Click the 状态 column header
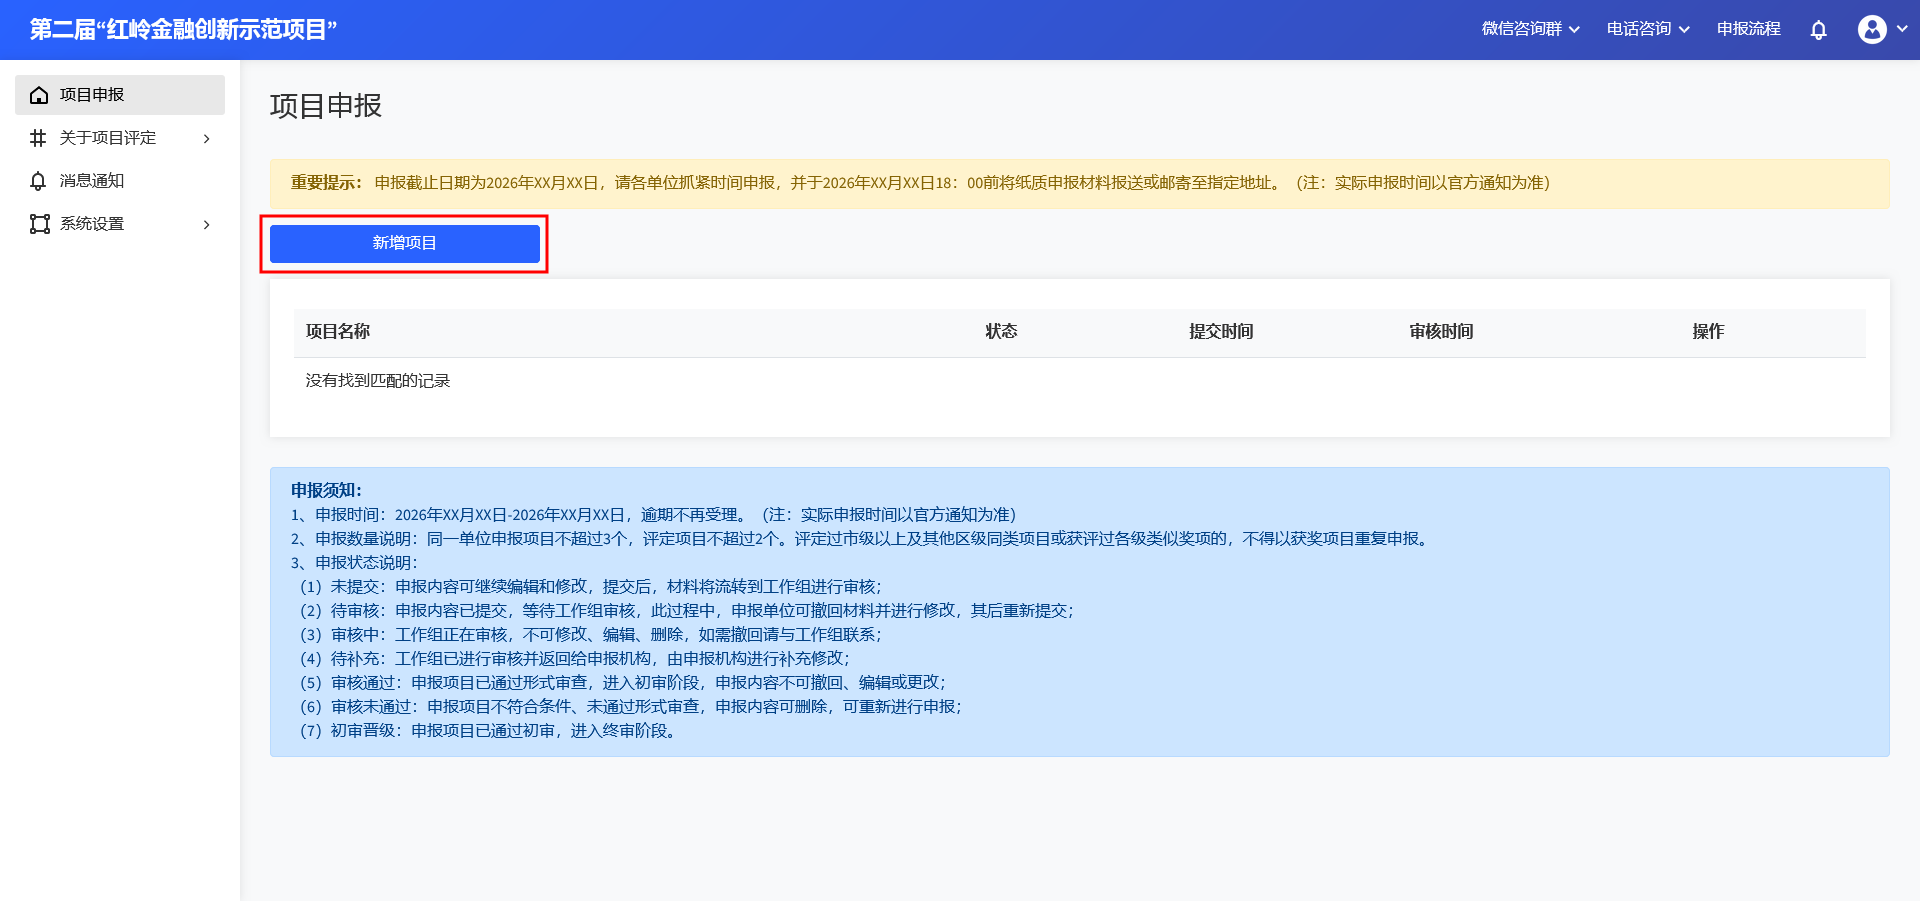1920x901 pixels. tap(1000, 332)
